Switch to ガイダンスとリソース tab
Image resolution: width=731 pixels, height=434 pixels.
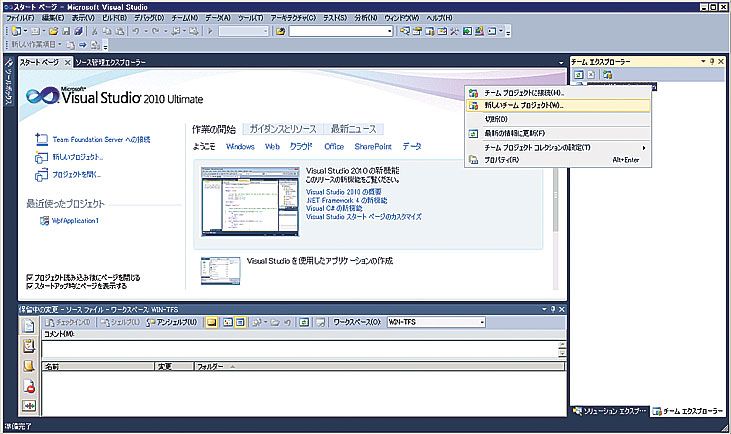point(283,129)
